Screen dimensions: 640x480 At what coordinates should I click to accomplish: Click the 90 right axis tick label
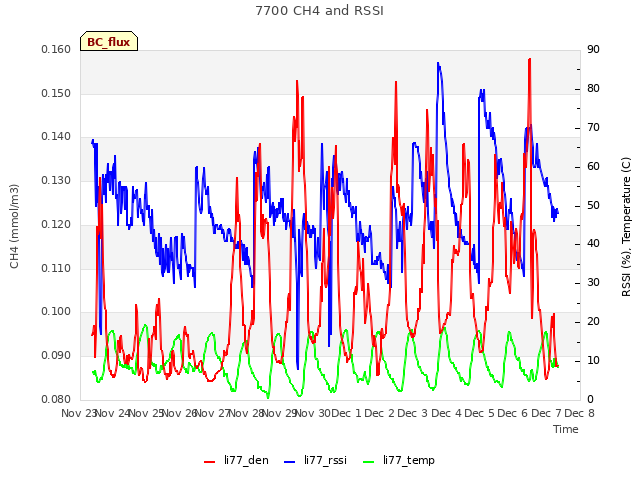click(x=593, y=49)
